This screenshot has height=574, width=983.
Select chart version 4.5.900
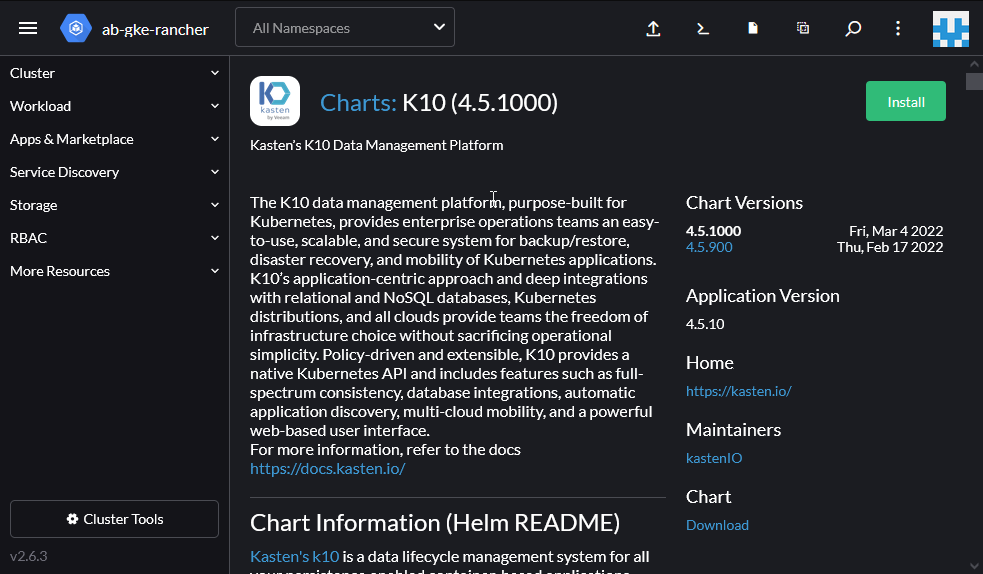click(x=709, y=247)
